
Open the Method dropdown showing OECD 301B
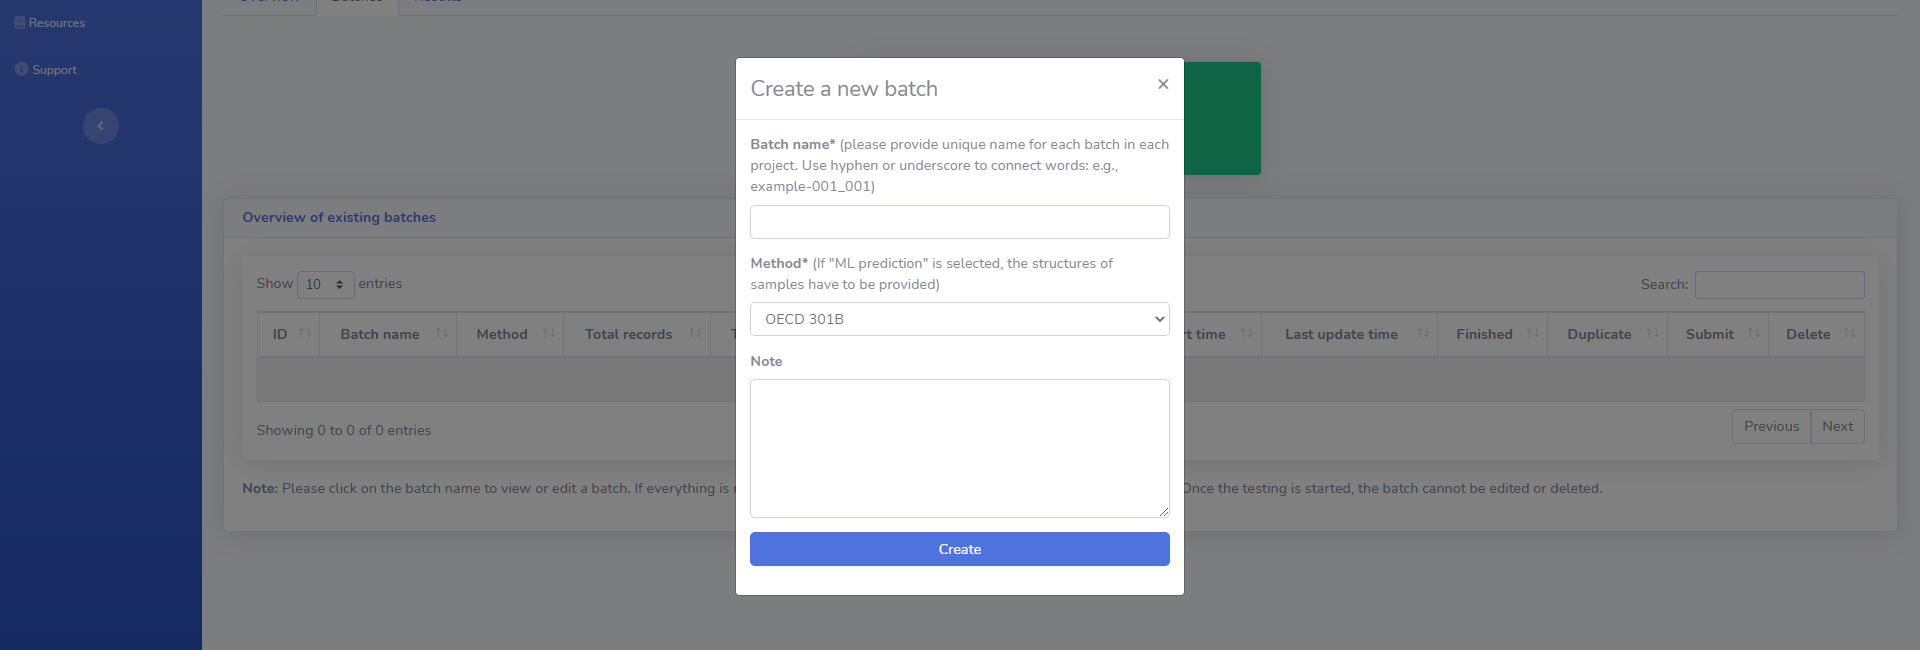click(960, 319)
